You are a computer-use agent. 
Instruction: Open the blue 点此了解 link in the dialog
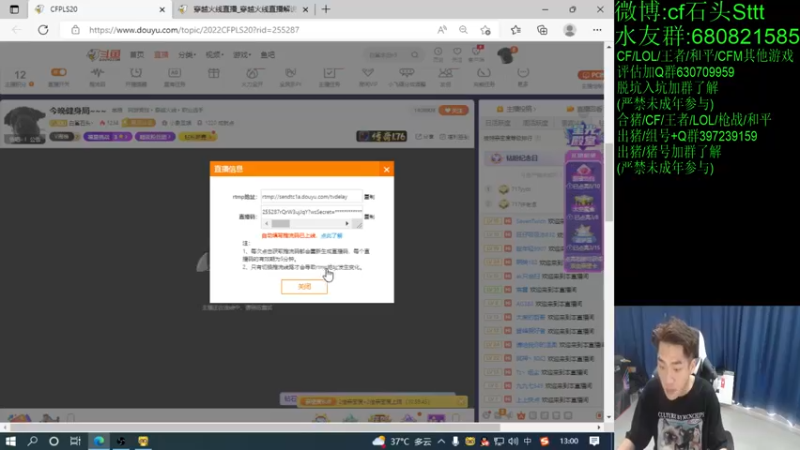pyautogui.click(x=332, y=236)
